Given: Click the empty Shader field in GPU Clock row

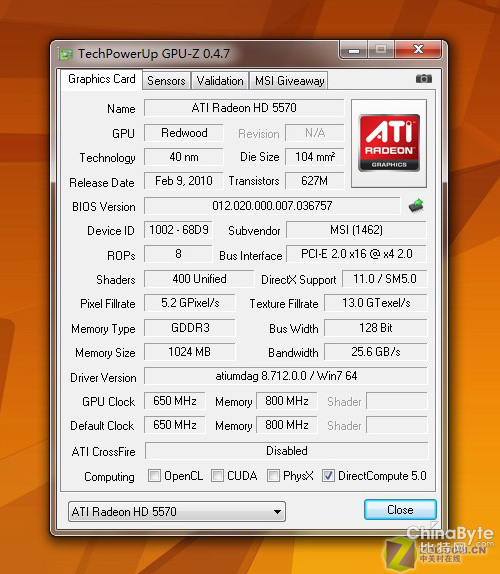Looking at the screenshot, I should (x=397, y=400).
